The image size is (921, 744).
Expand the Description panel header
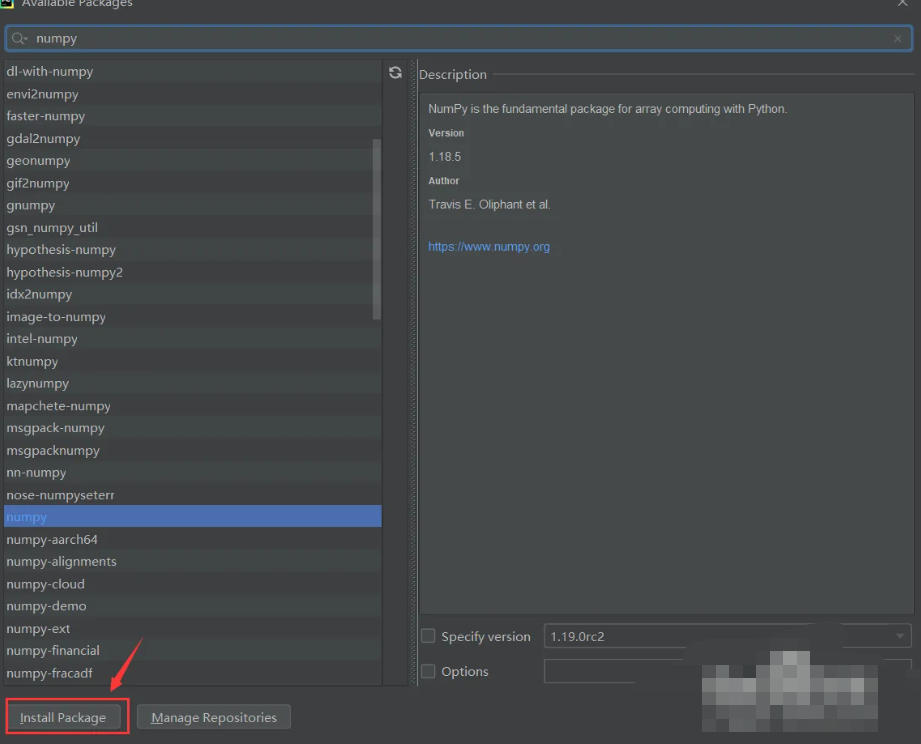453,74
